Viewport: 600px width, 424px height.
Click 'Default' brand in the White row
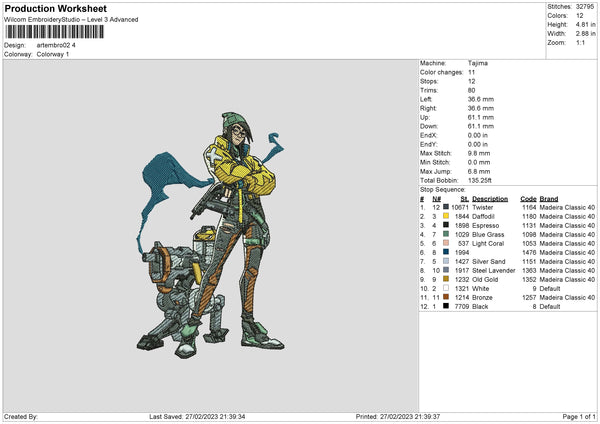550,289
